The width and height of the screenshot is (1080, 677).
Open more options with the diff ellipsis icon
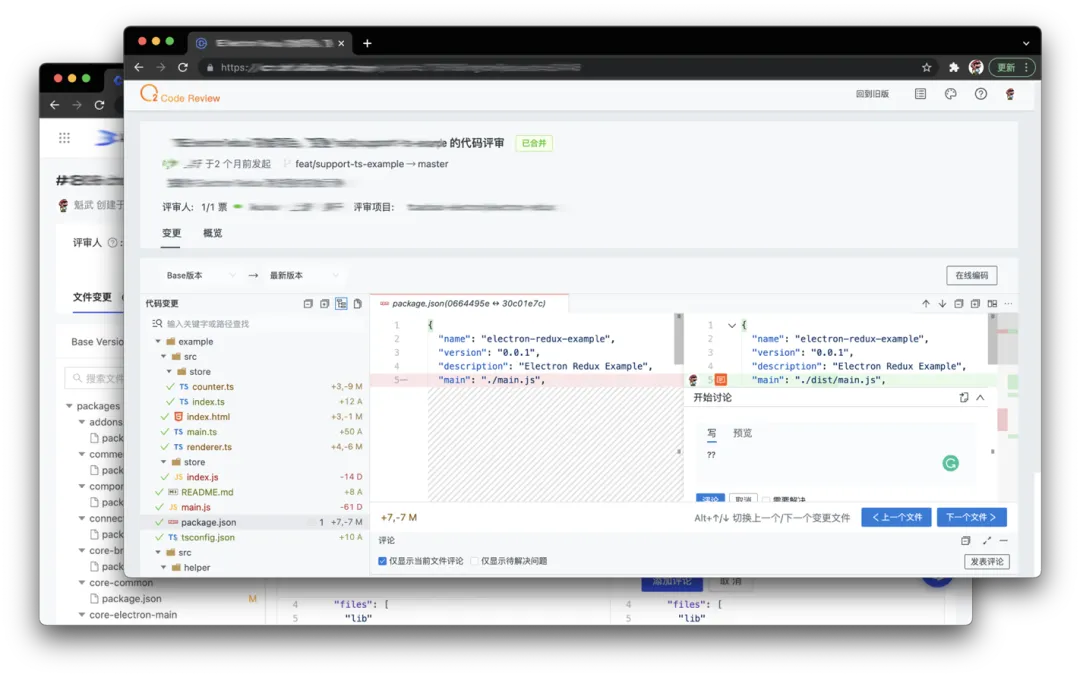1008,303
